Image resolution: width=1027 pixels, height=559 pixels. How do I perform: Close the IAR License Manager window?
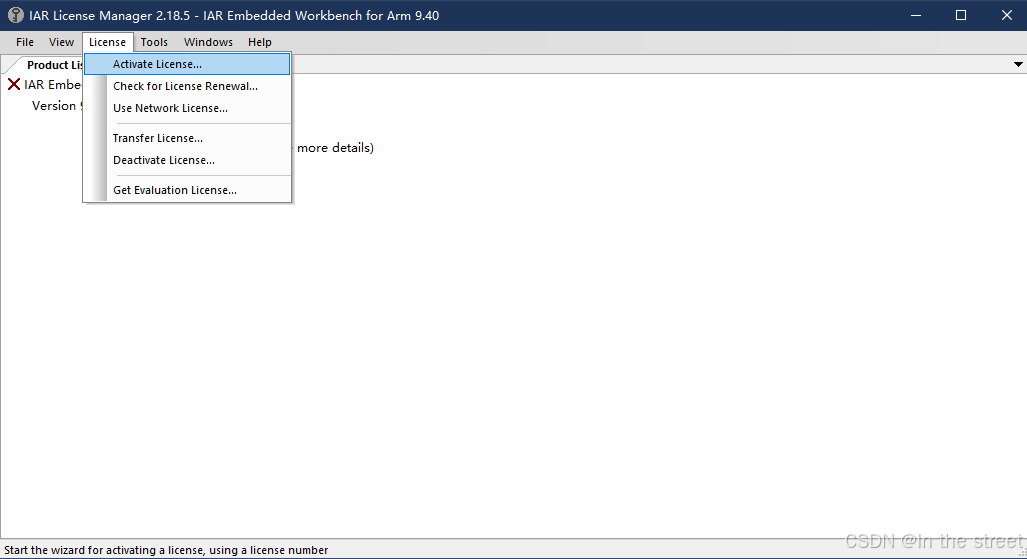[1007, 15]
